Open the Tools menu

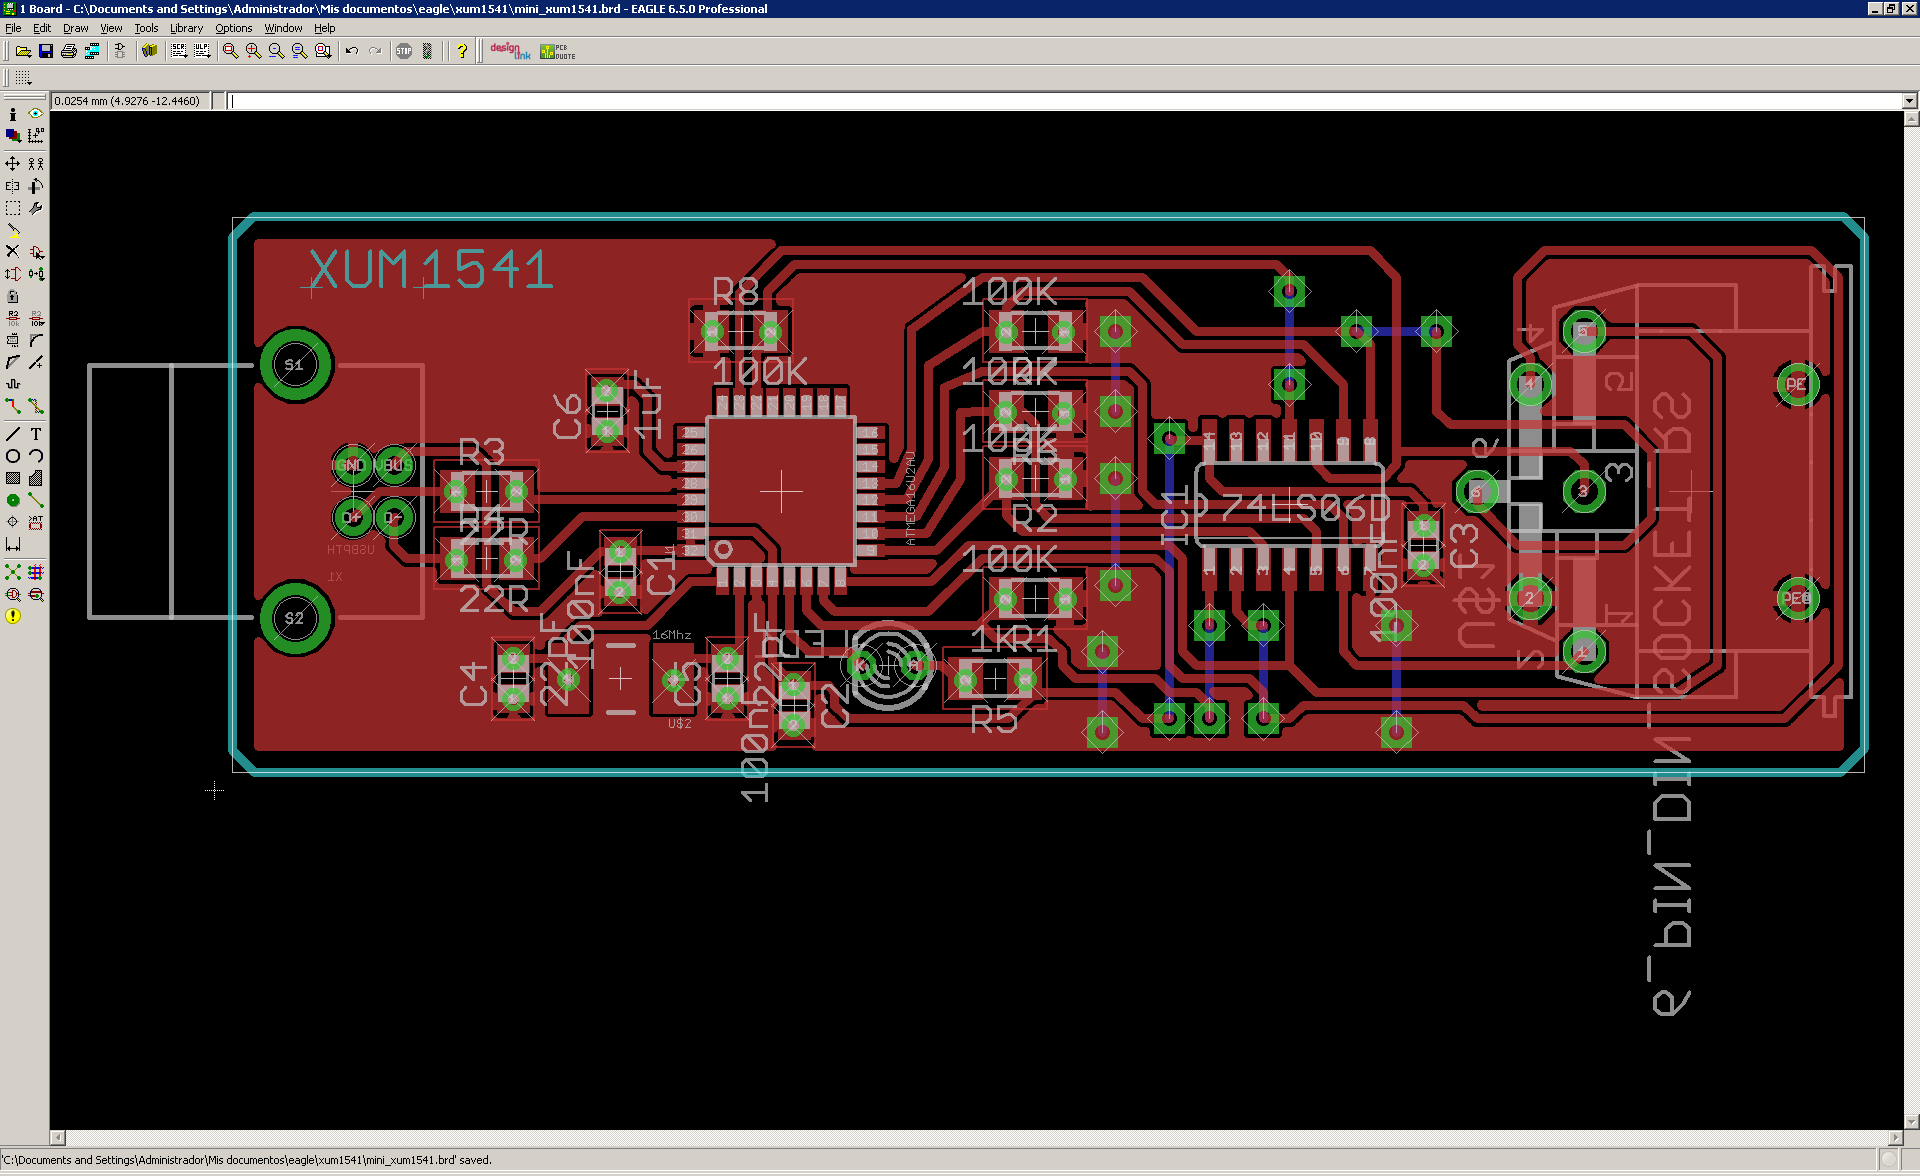[x=146, y=28]
